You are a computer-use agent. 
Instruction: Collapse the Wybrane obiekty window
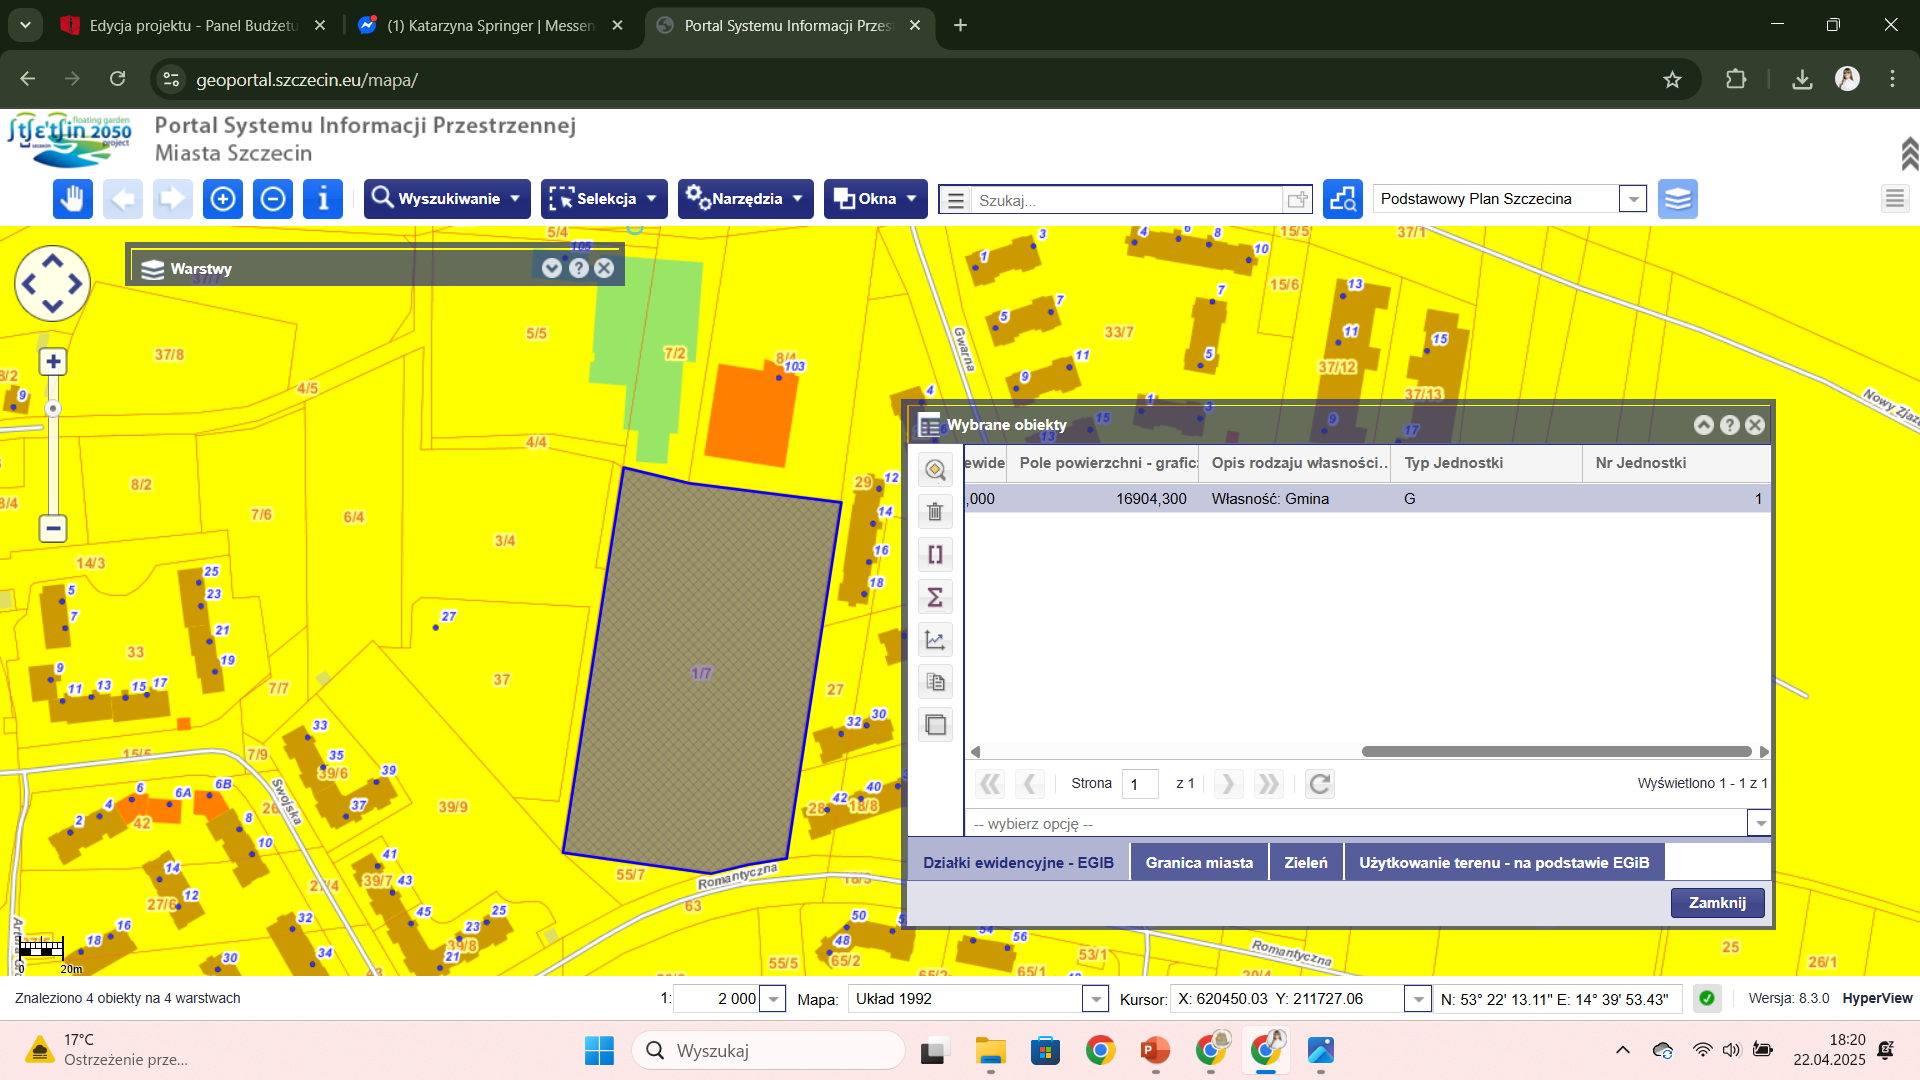pos(1703,425)
